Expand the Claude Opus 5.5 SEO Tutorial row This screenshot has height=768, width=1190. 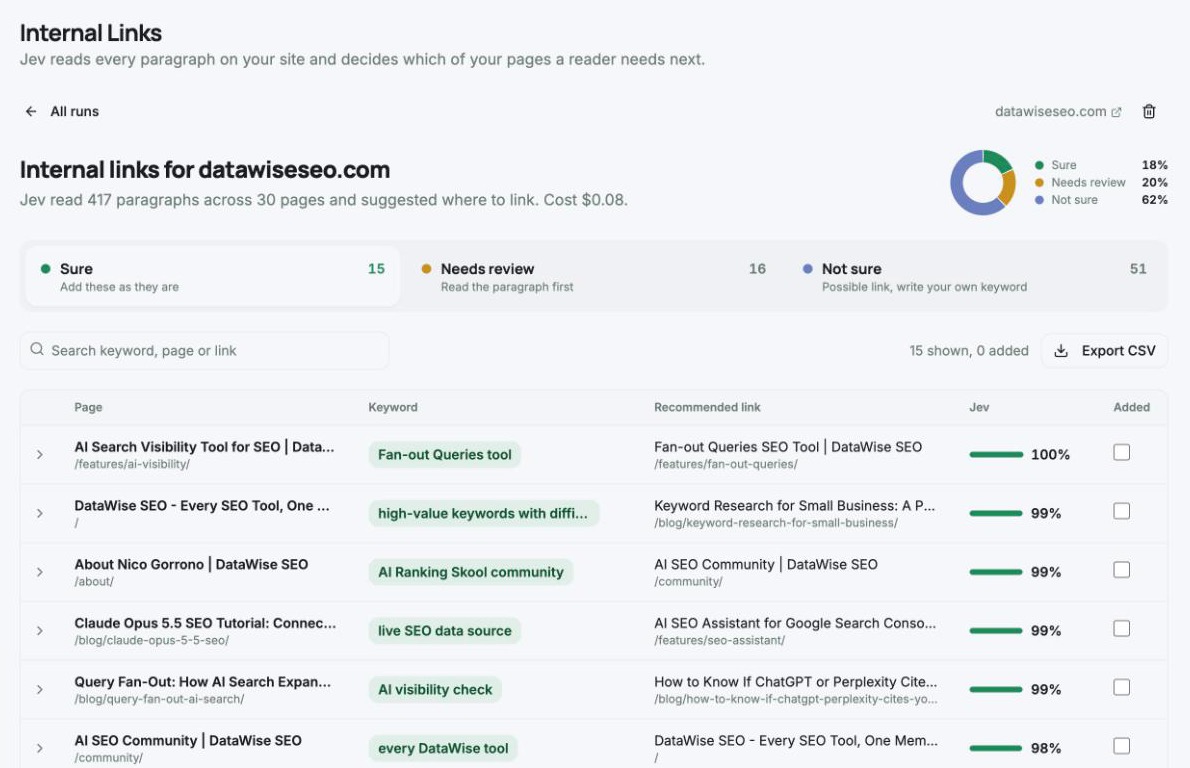click(39, 631)
